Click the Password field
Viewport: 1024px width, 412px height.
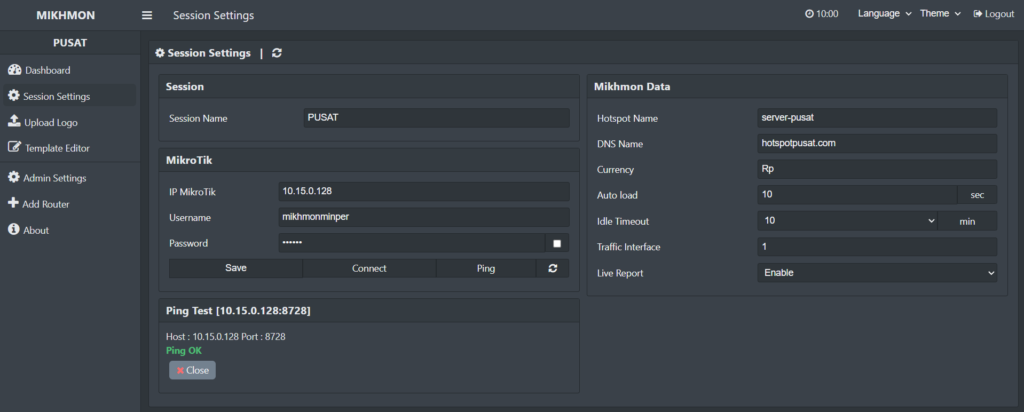411,243
